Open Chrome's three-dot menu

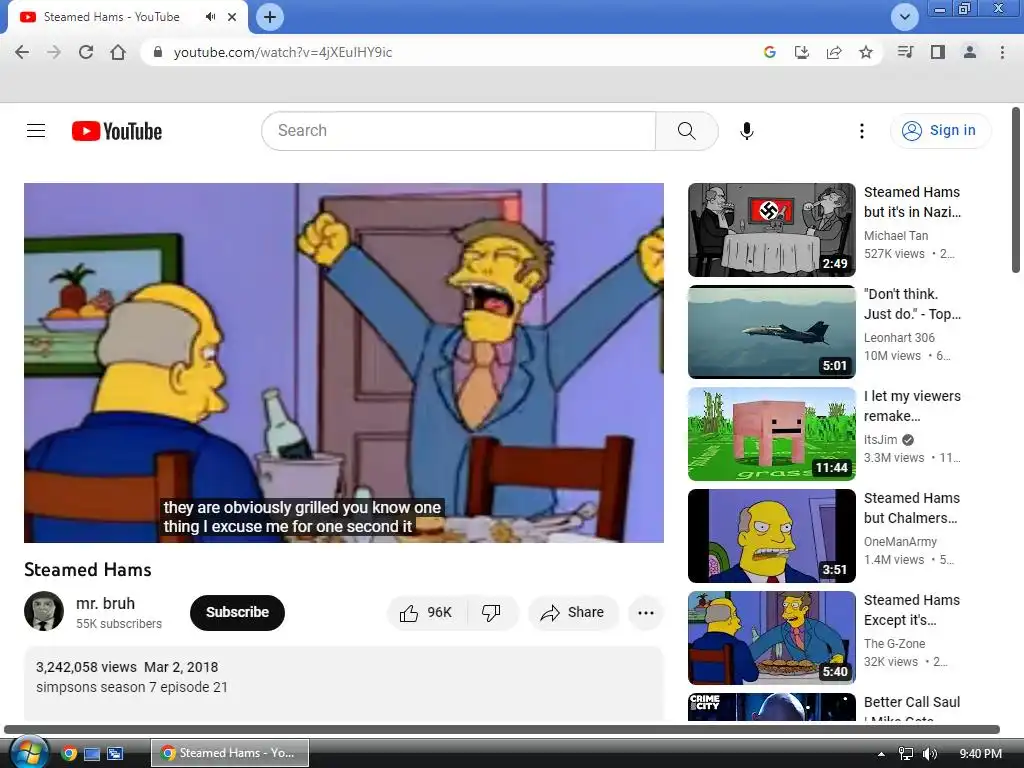(1002, 52)
